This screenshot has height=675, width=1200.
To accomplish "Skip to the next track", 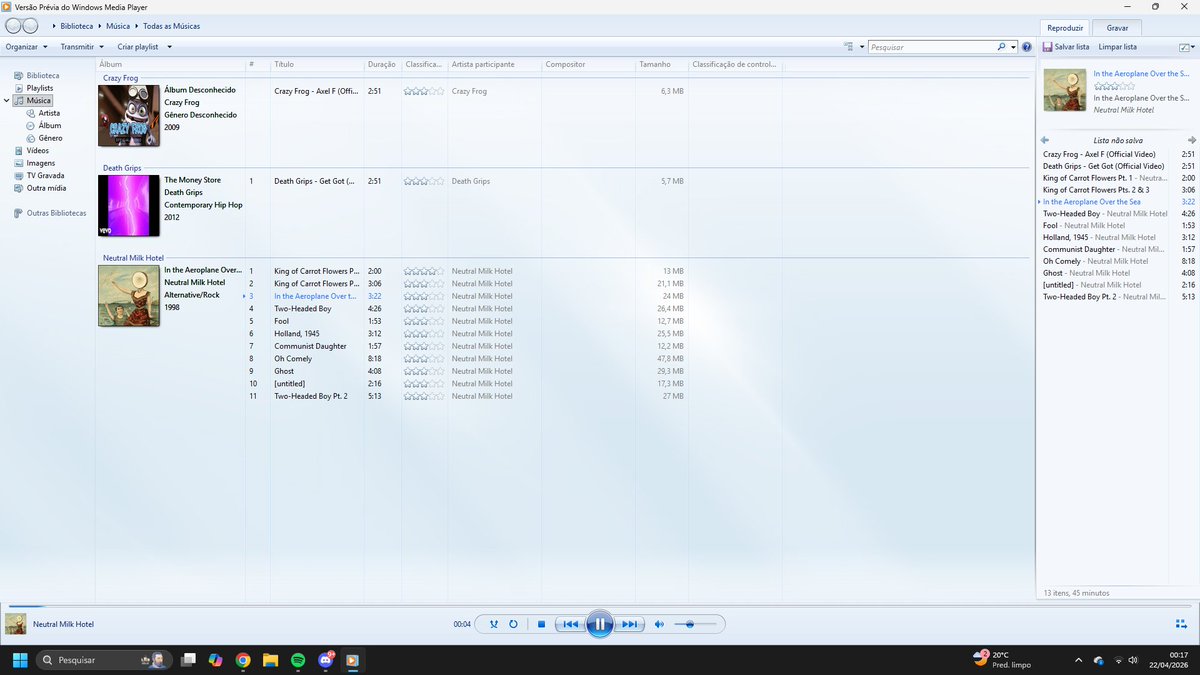I will [x=629, y=624].
